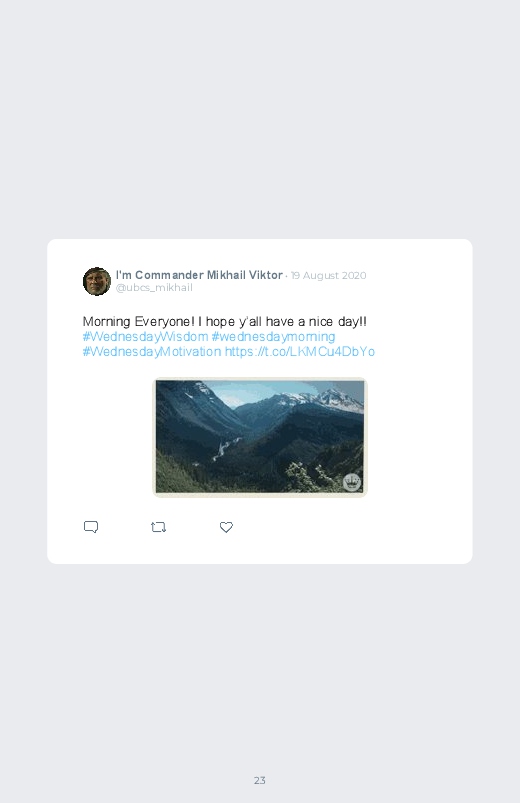The height and width of the screenshot is (803, 520).
Task: Open Commander Mikhail's profile avatar
Action: pos(97,281)
